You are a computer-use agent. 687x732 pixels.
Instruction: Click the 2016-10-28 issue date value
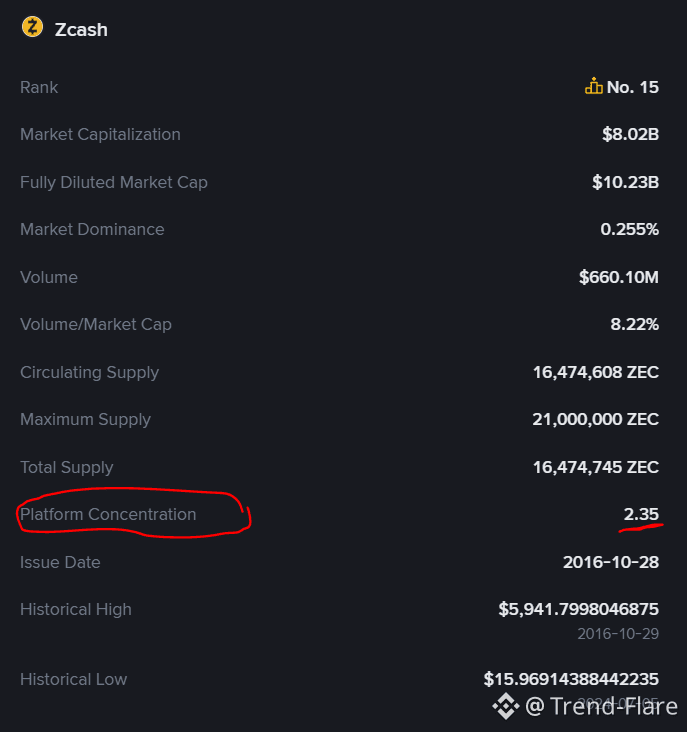pos(610,562)
